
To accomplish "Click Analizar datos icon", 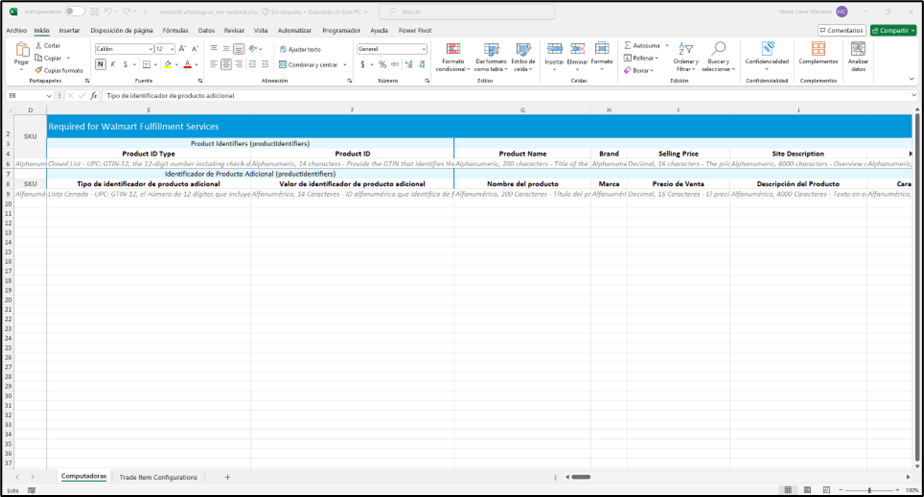I will click(x=858, y=50).
